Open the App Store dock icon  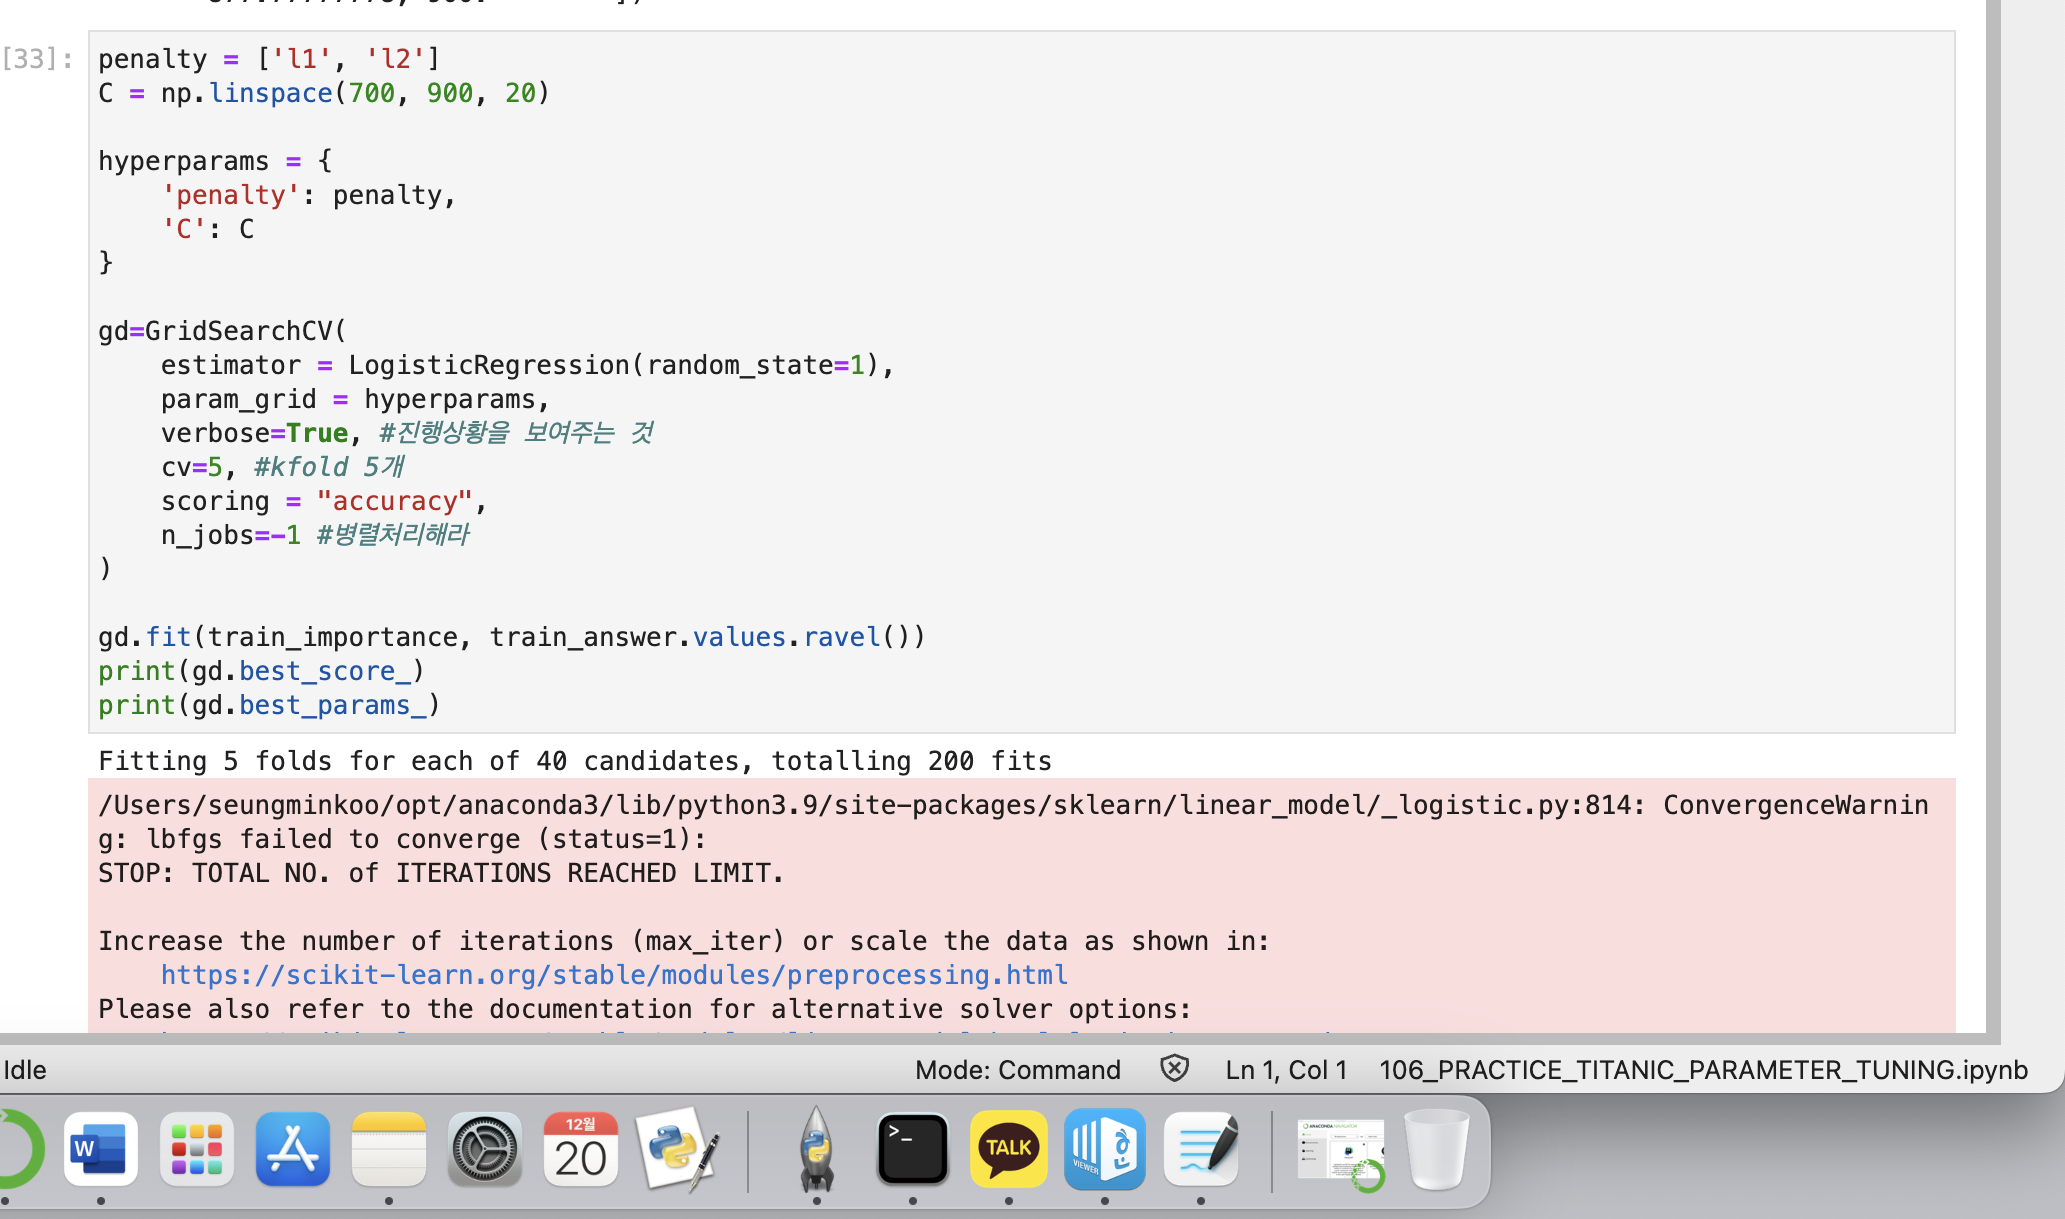tap(292, 1149)
